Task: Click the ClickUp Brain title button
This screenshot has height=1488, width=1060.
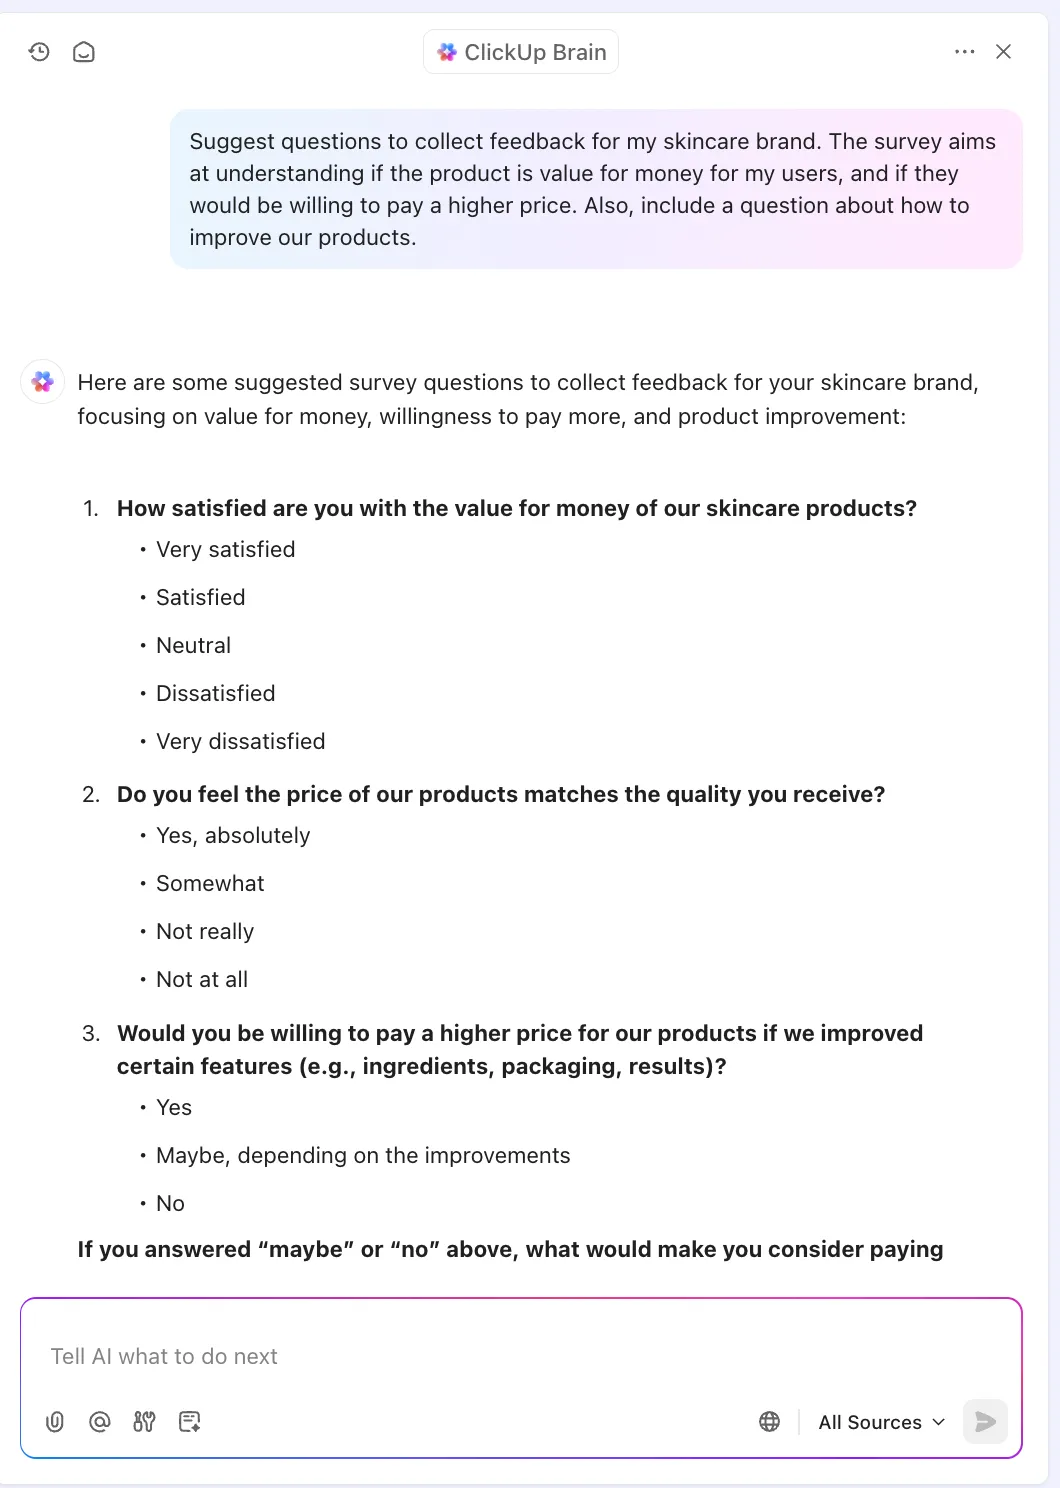Action: pos(521,52)
